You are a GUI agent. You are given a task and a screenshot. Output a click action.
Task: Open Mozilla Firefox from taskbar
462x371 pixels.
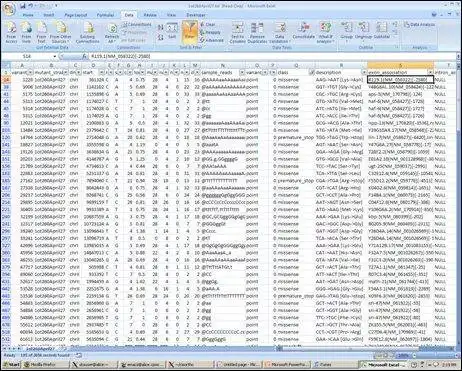[45, 365]
